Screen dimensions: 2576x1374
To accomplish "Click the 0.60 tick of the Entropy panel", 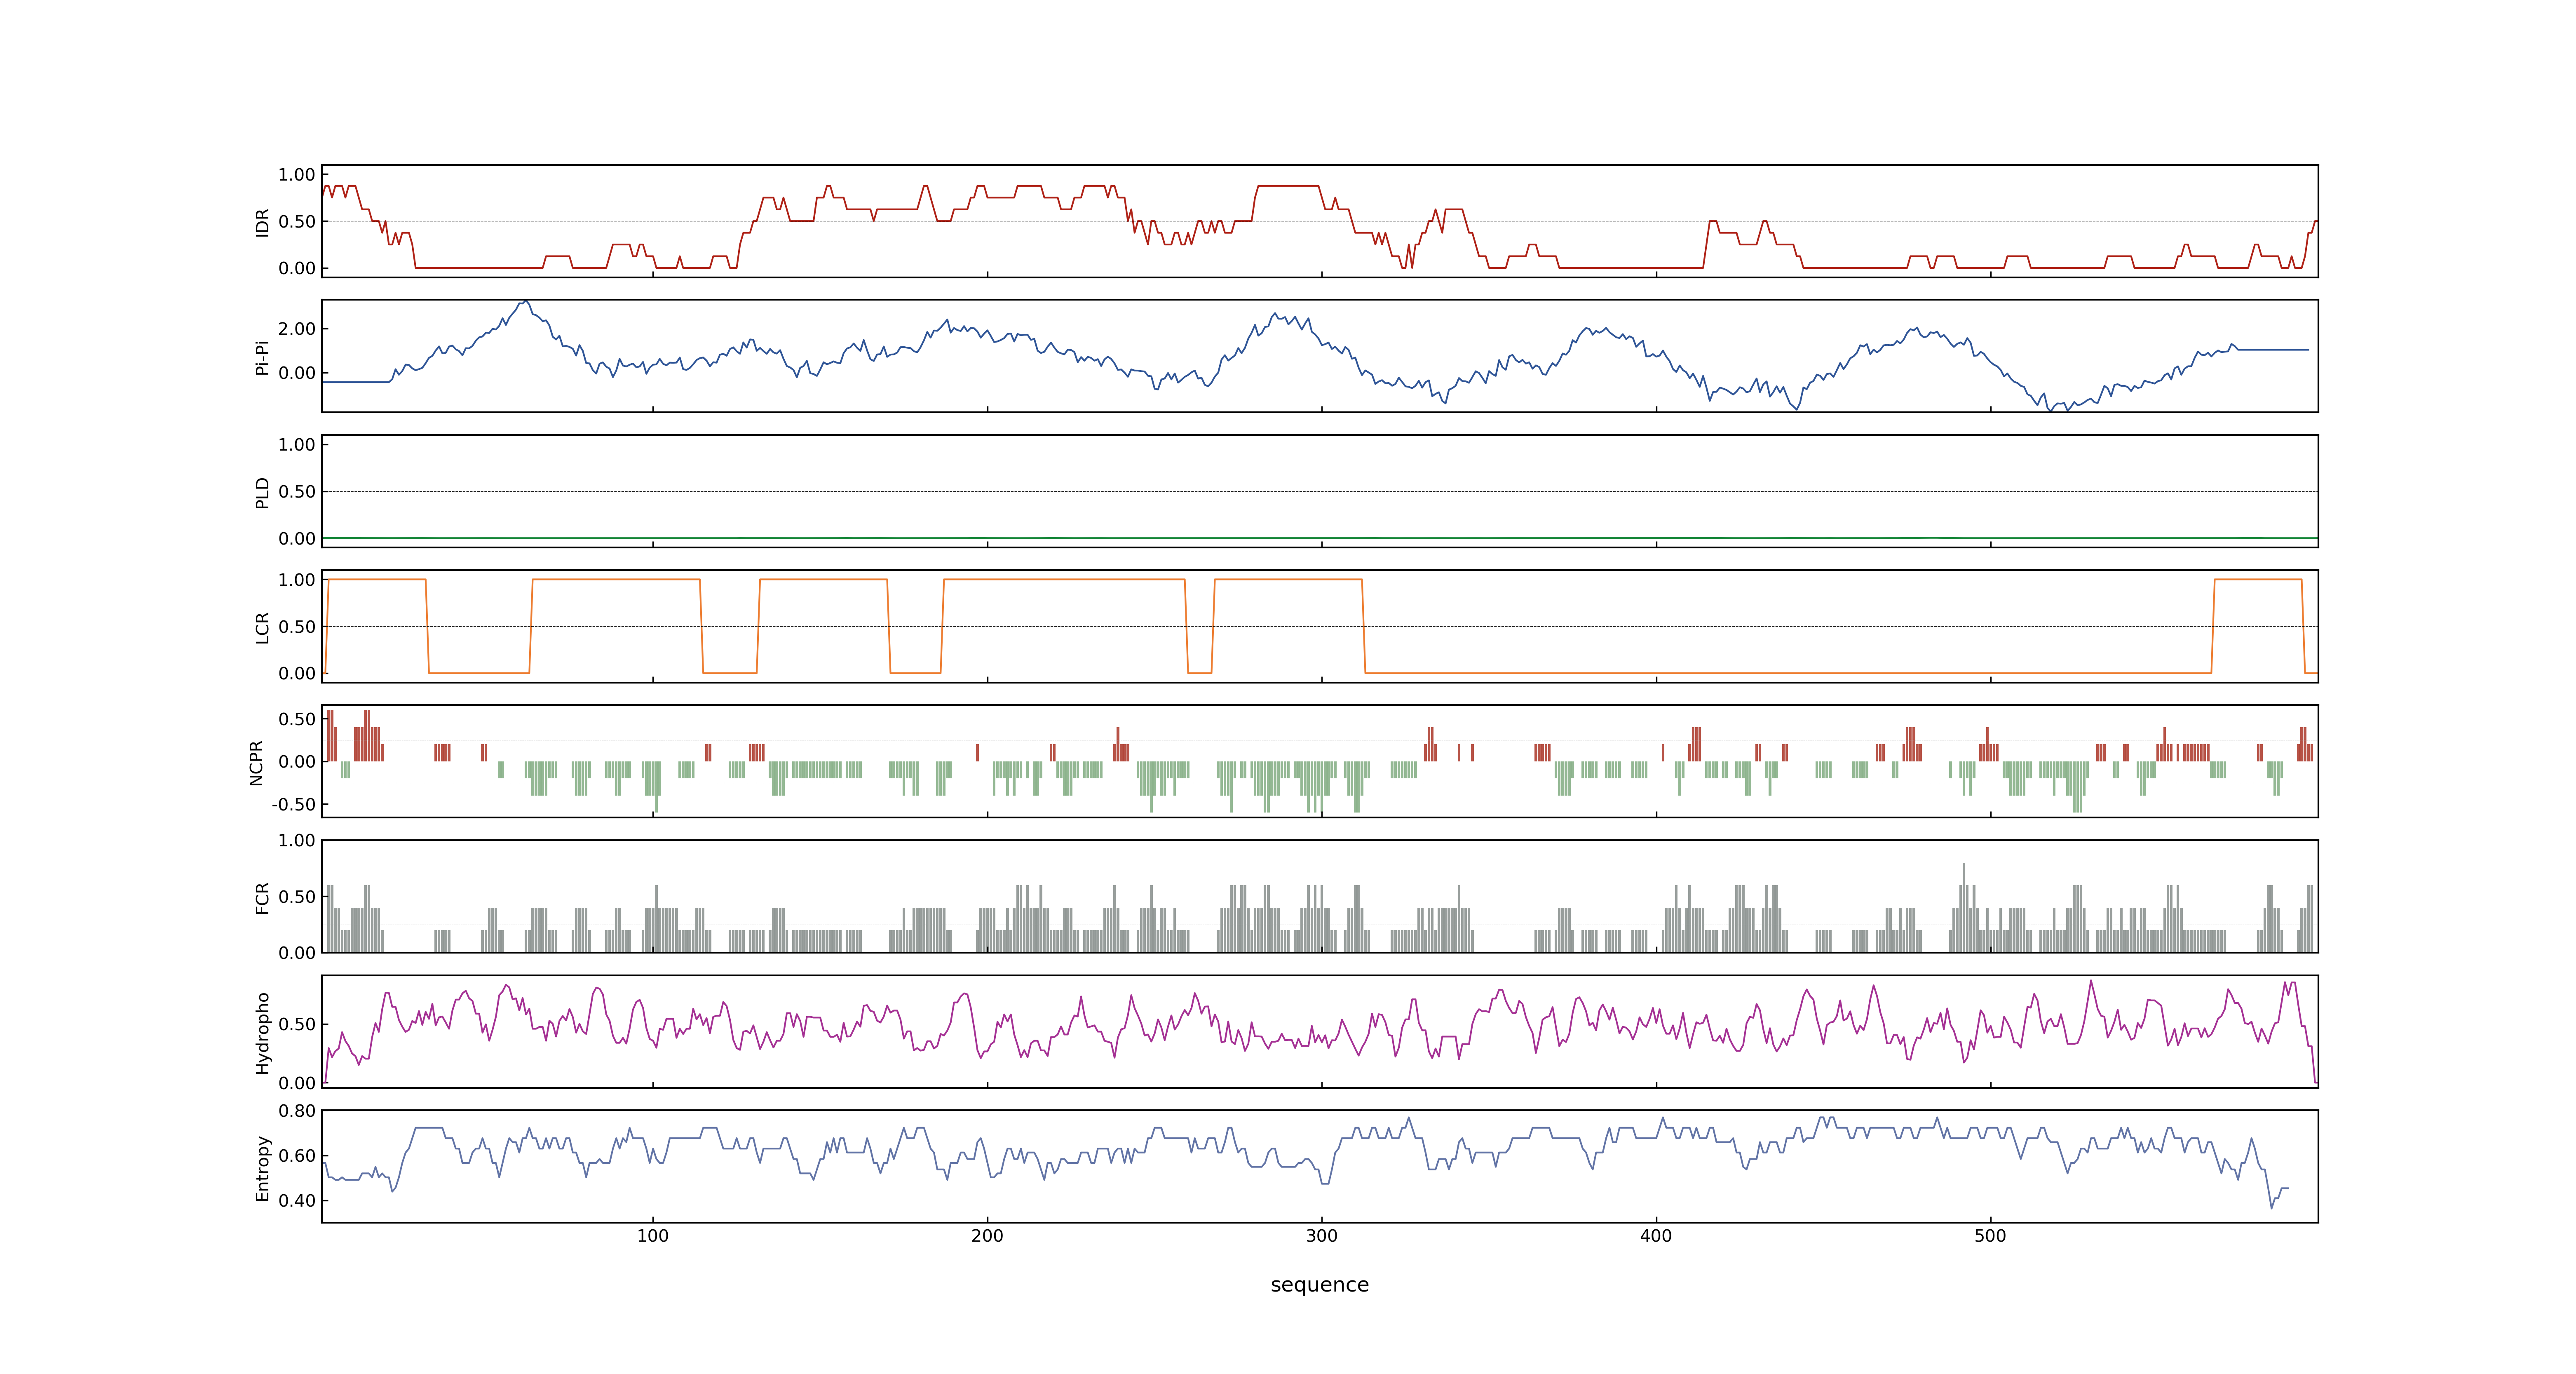I will [x=297, y=1156].
